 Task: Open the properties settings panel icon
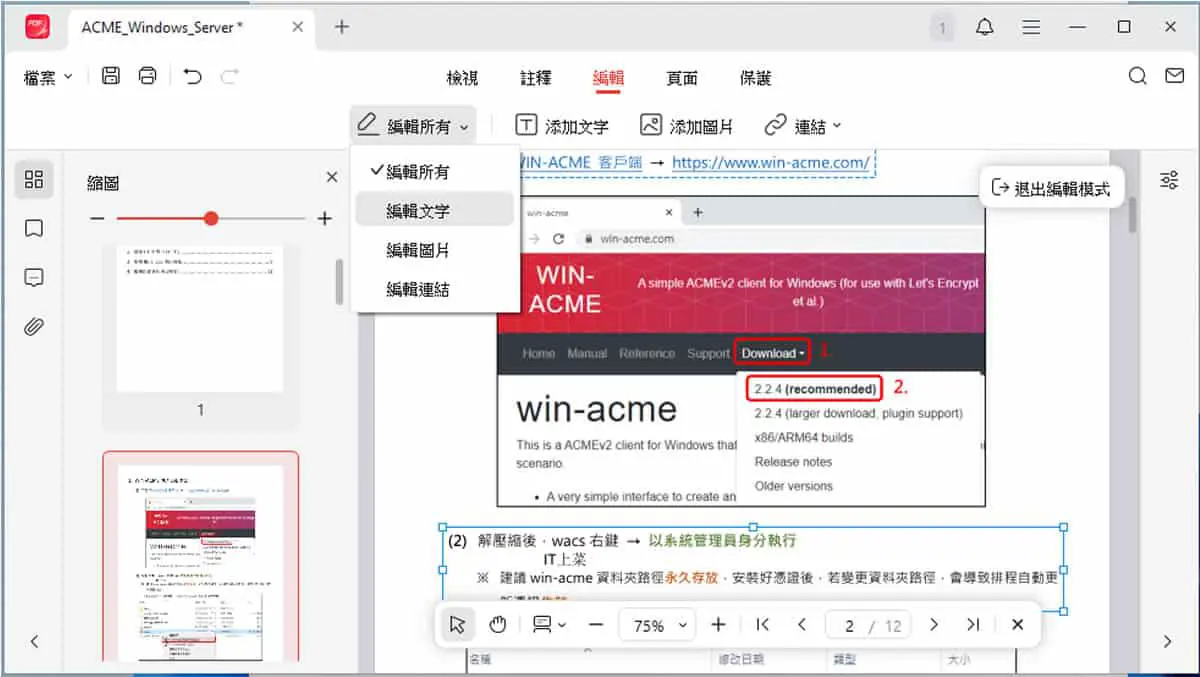[1168, 180]
